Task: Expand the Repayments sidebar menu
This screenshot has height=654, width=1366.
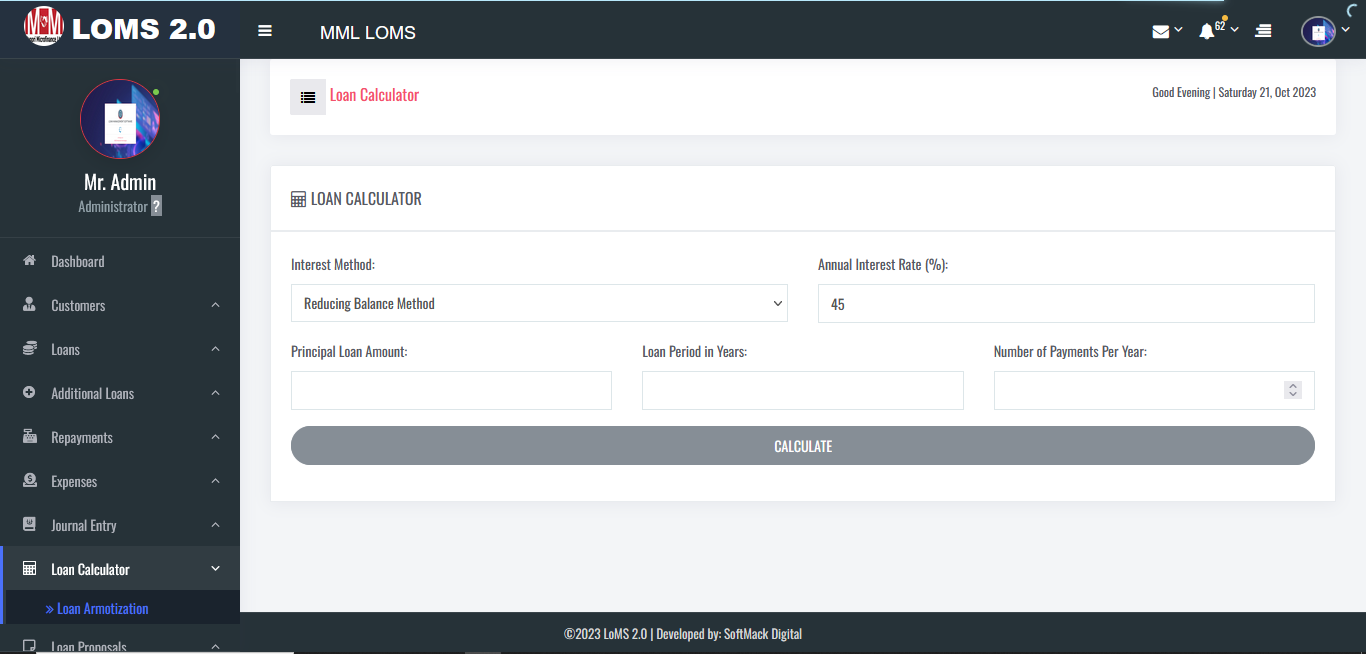Action: (x=120, y=437)
